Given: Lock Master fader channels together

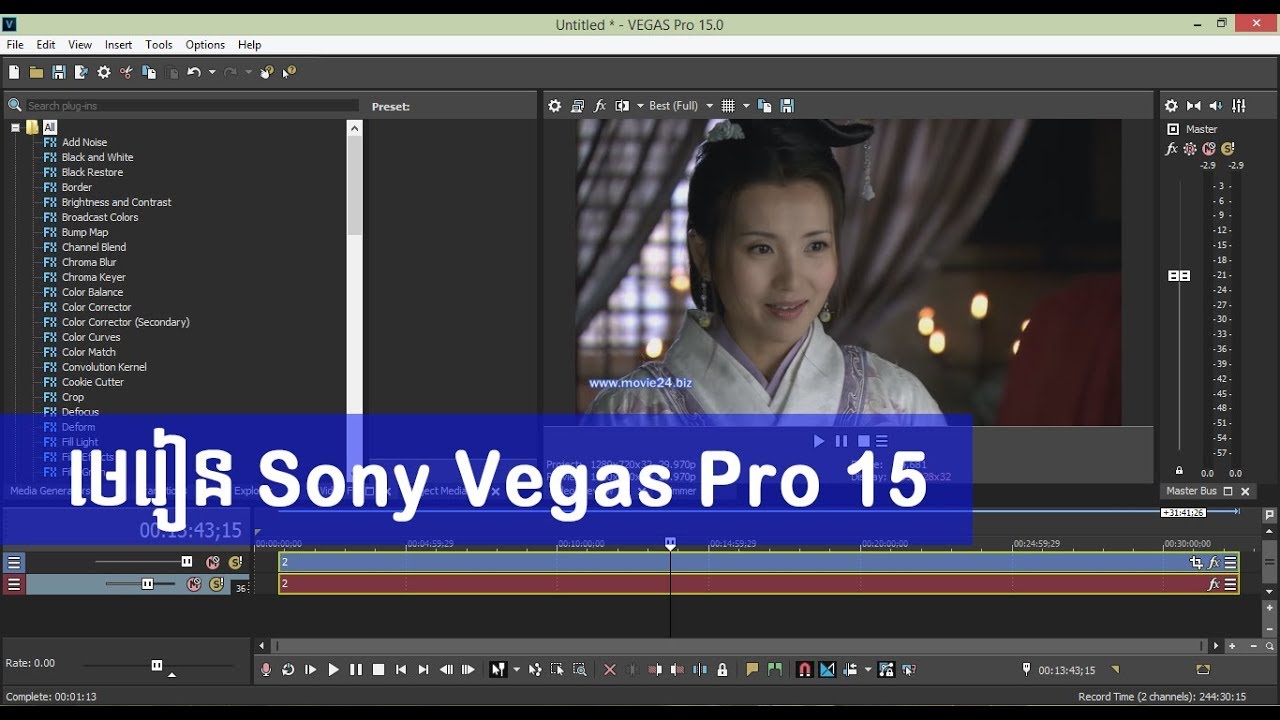Looking at the screenshot, I should tap(1179, 470).
